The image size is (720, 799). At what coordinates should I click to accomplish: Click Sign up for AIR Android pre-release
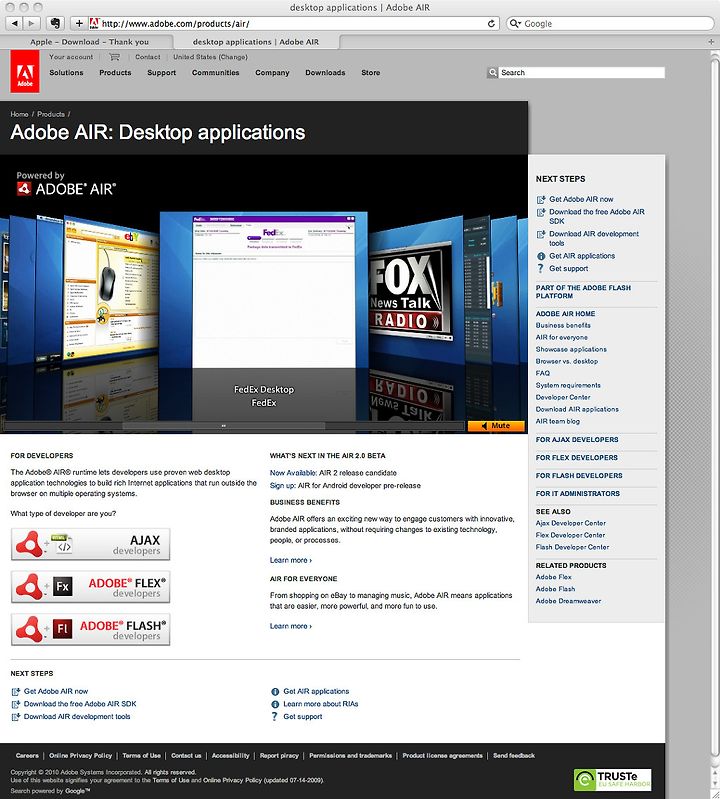pyautogui.click(x=282, y=486)
